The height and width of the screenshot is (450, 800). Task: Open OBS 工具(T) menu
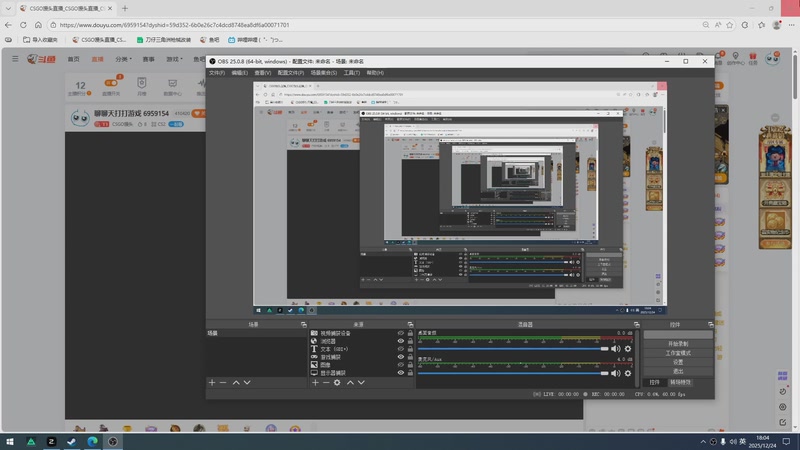[352, 73]
